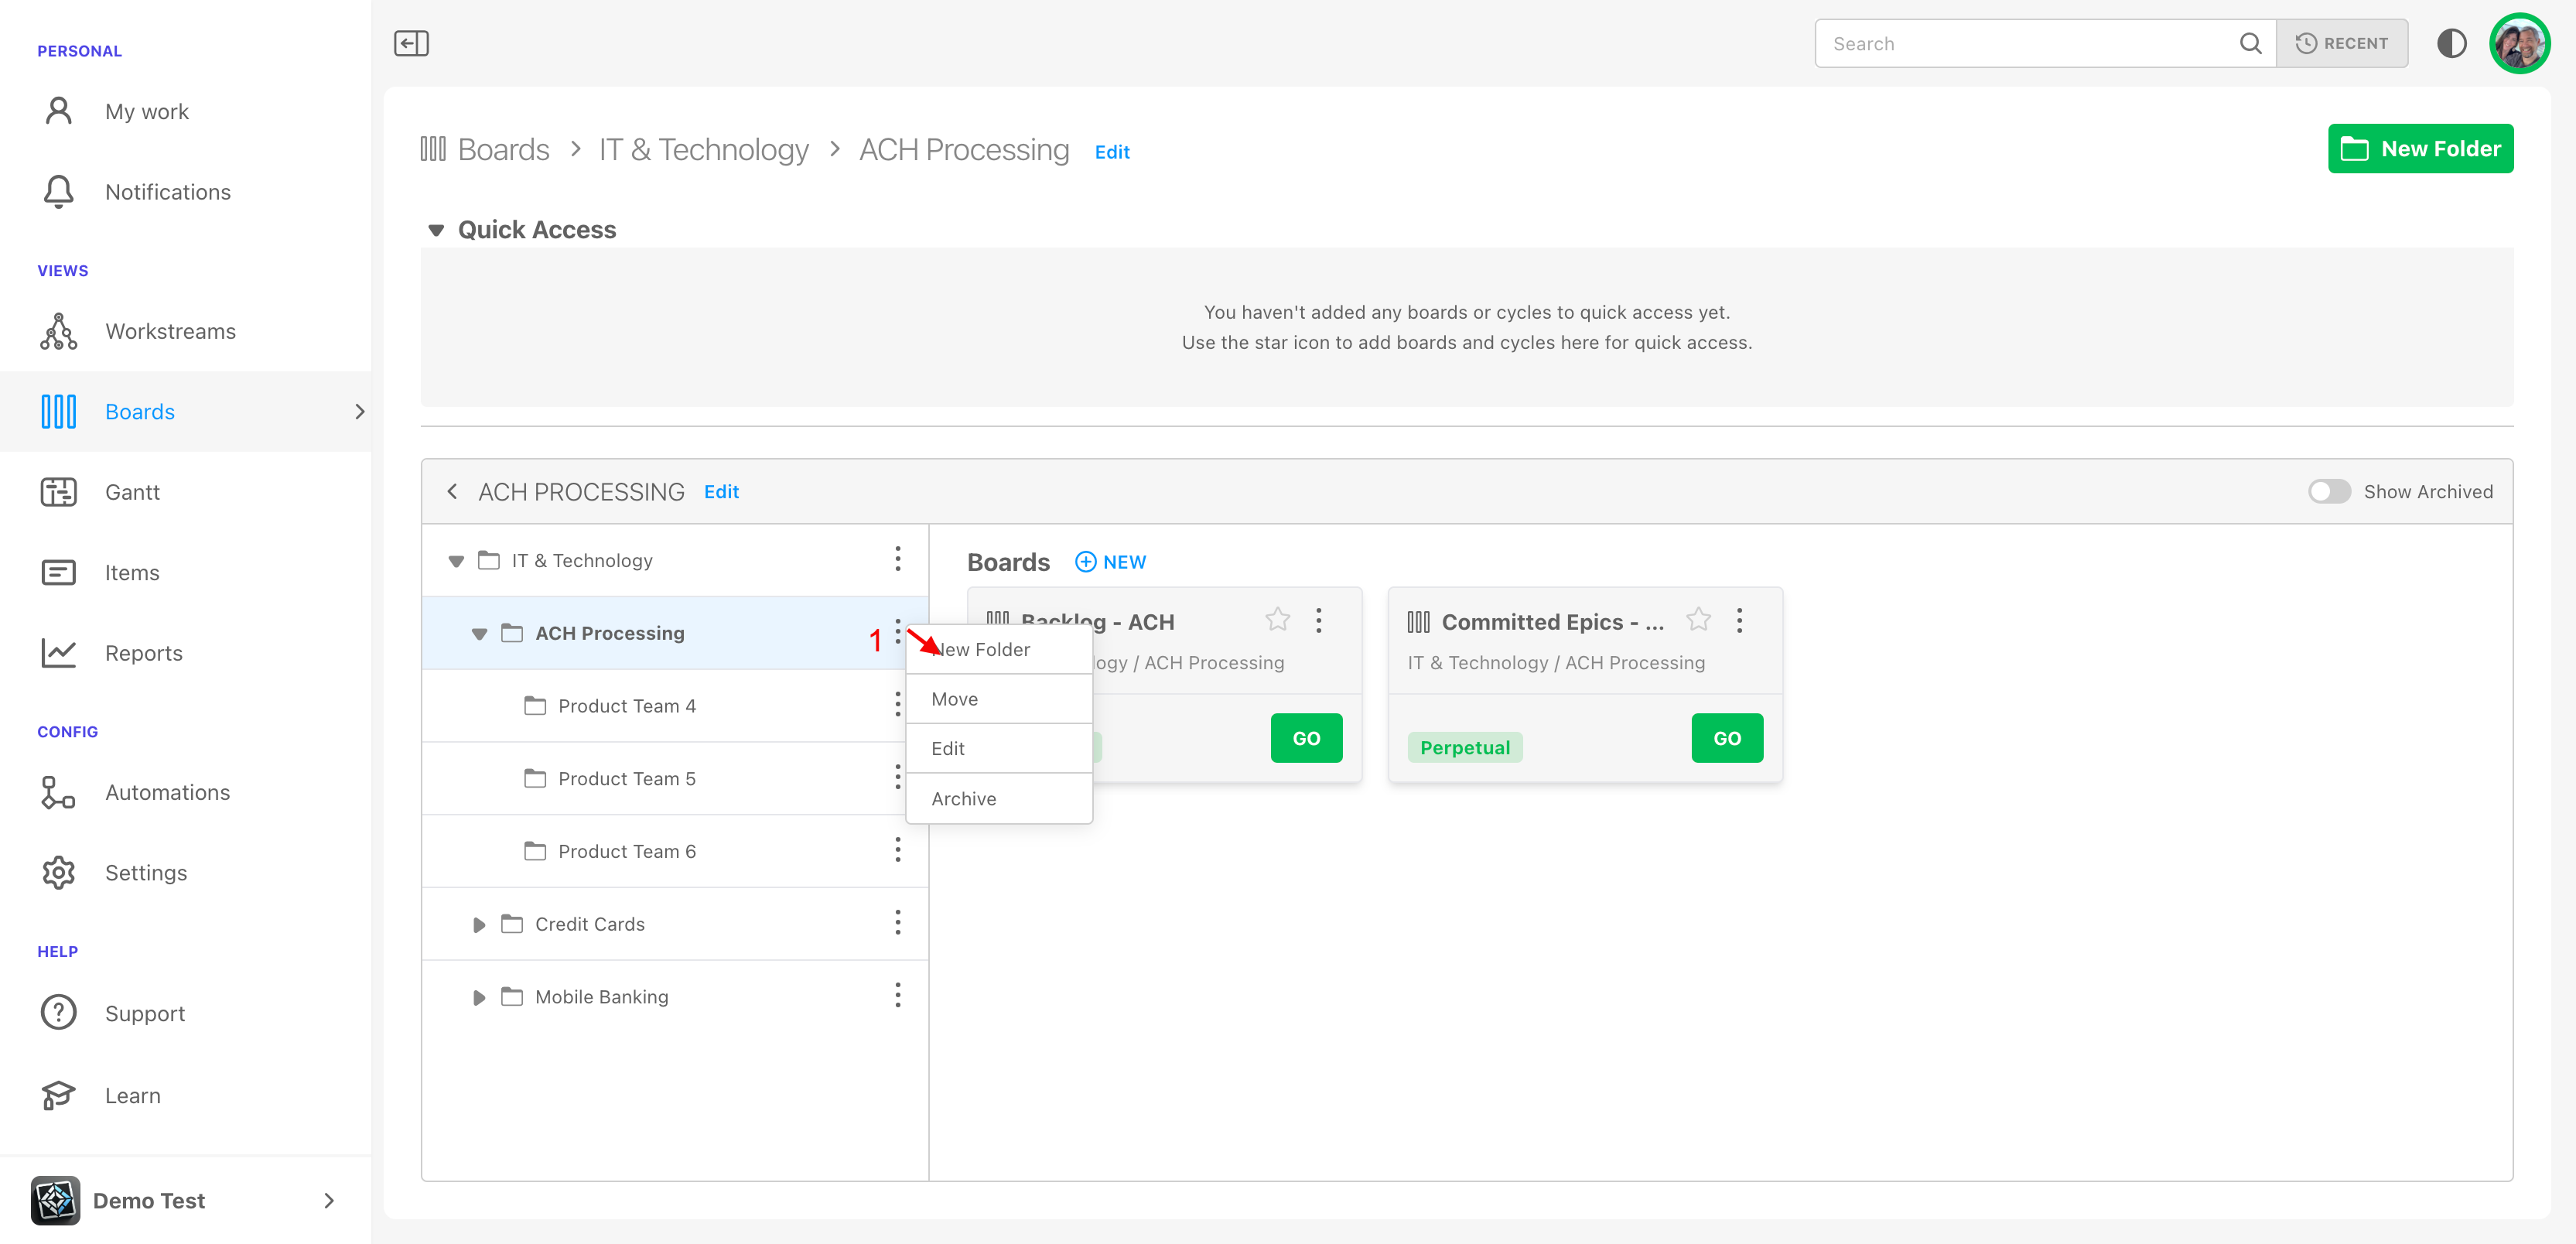Screen dimensions: 2576x1244
Task: Open the Automations config page
Action: [167, 792]
